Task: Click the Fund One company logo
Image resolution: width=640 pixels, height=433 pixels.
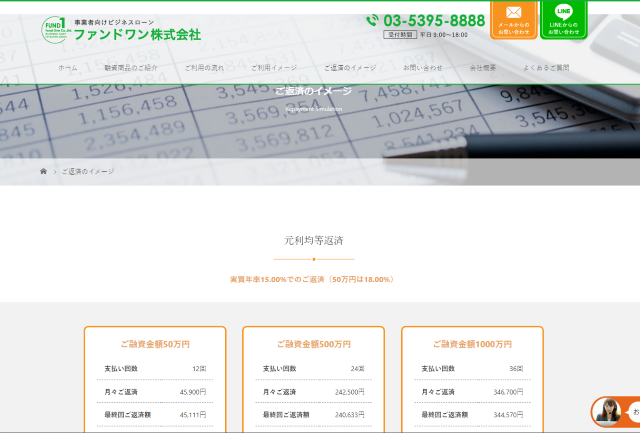Action: tap(54, 29)
